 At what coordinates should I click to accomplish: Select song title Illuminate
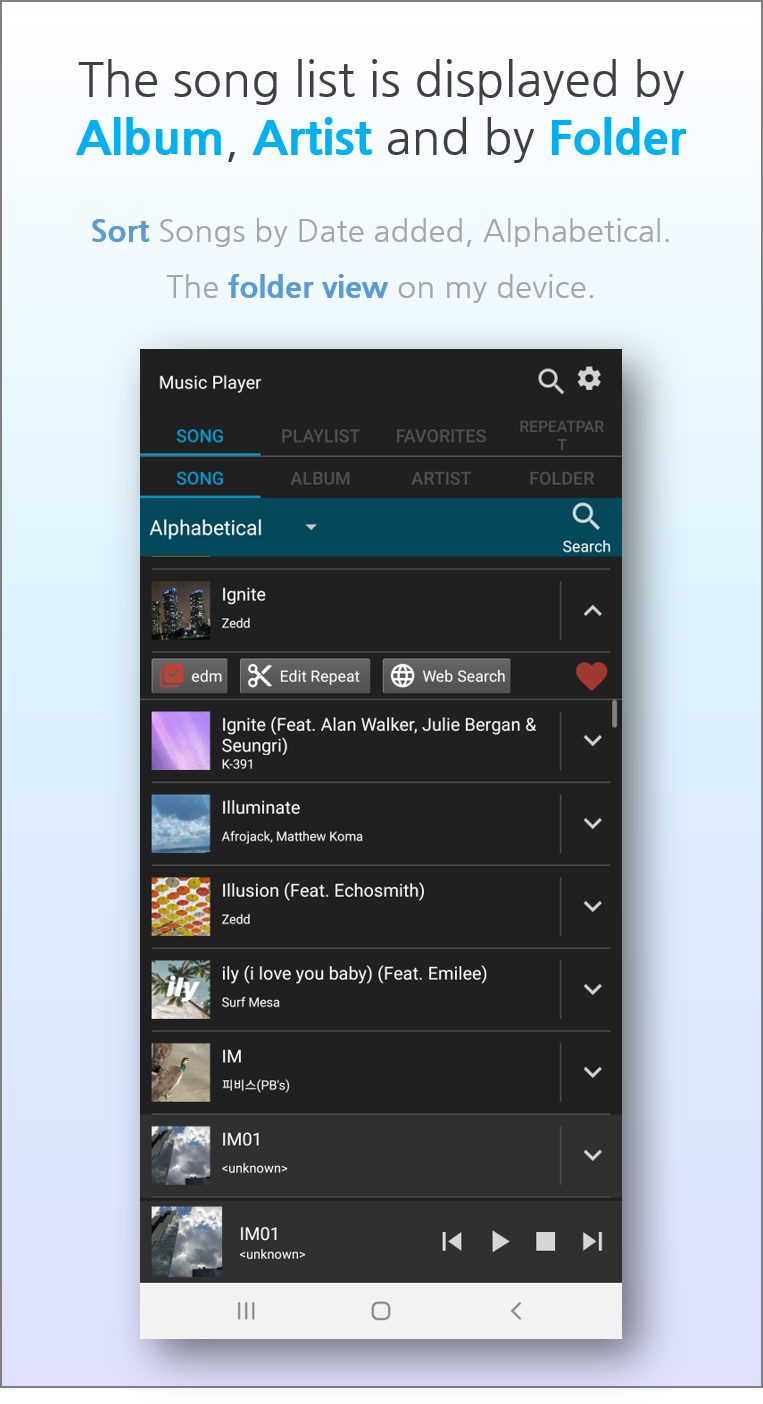[261, 807]
